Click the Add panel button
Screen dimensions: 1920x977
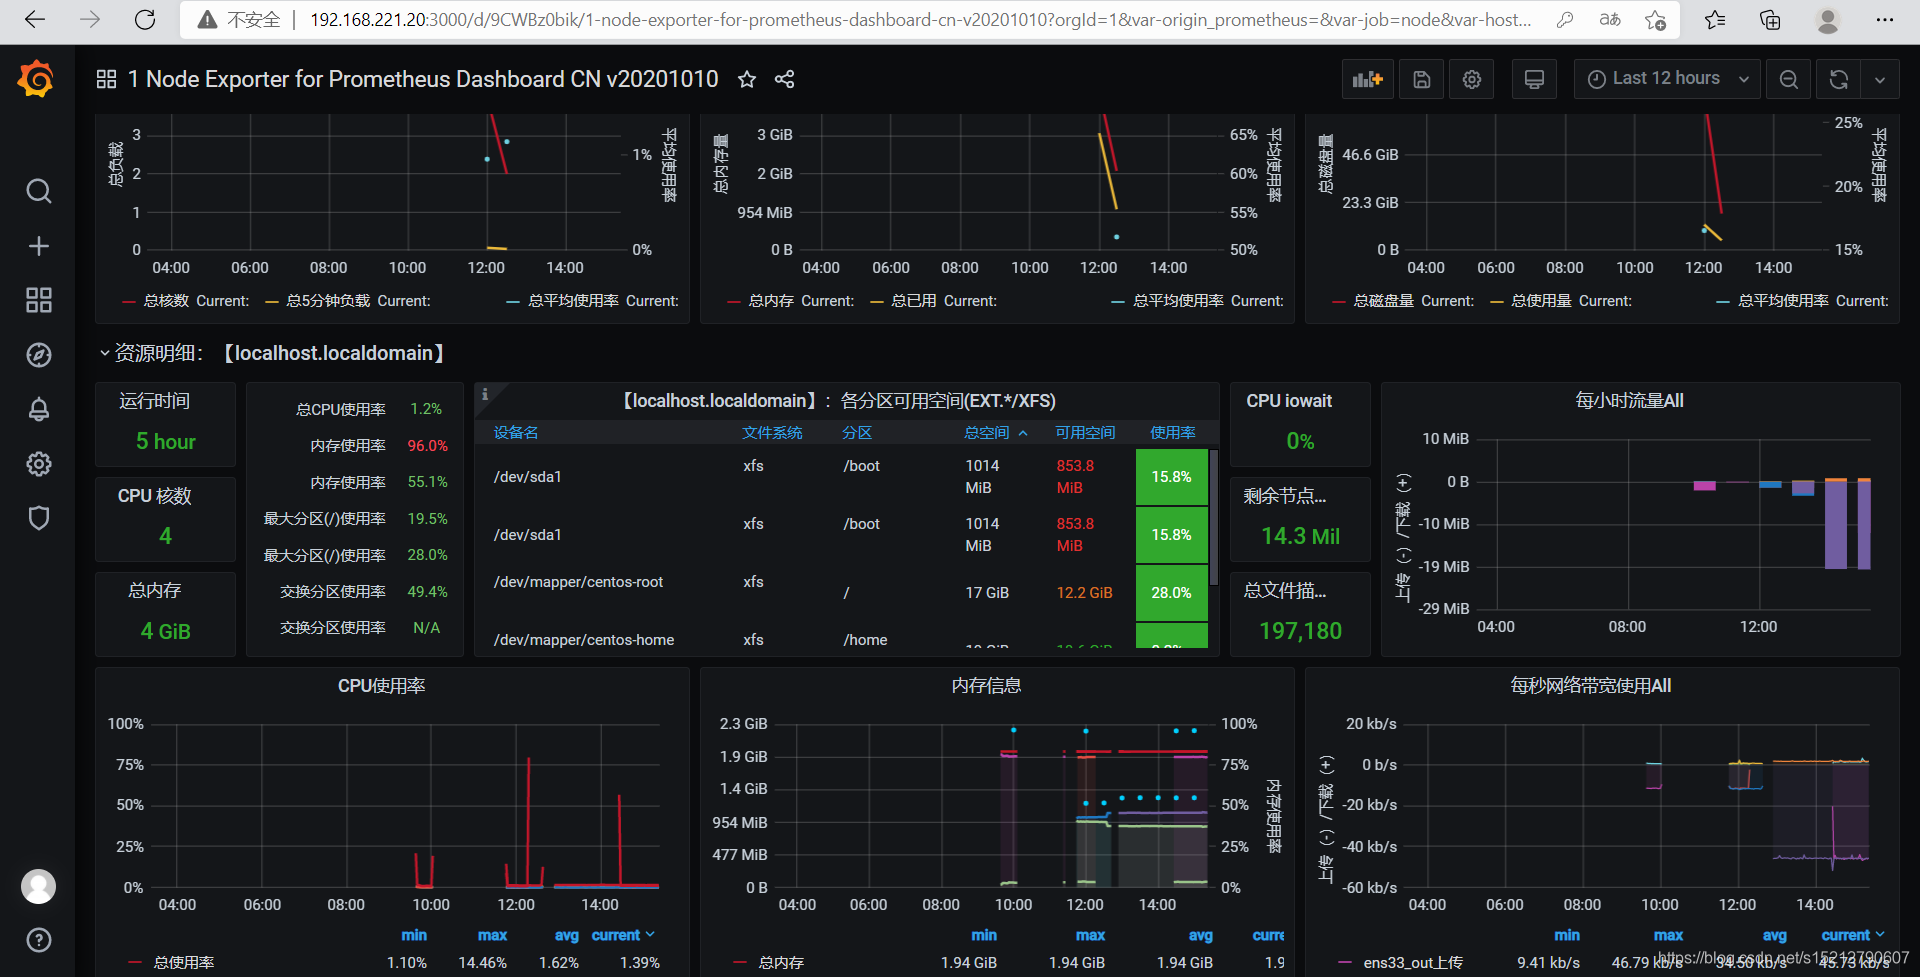tap(1367, 79)
